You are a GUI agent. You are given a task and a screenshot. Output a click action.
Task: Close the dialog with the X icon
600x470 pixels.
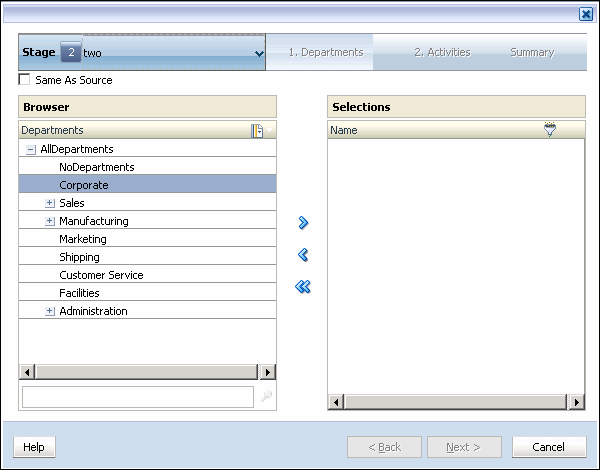(586, 15)
